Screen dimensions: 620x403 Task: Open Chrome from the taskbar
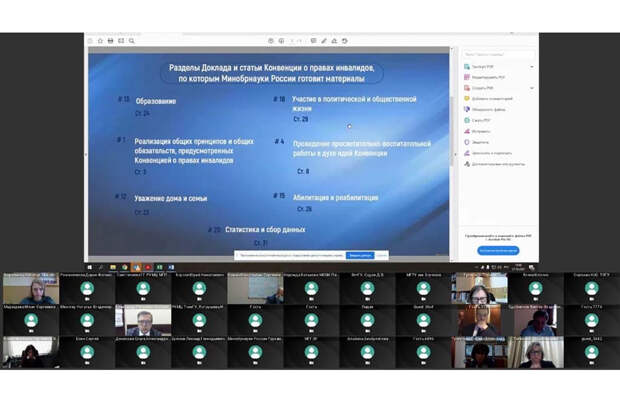coord(125,268)
